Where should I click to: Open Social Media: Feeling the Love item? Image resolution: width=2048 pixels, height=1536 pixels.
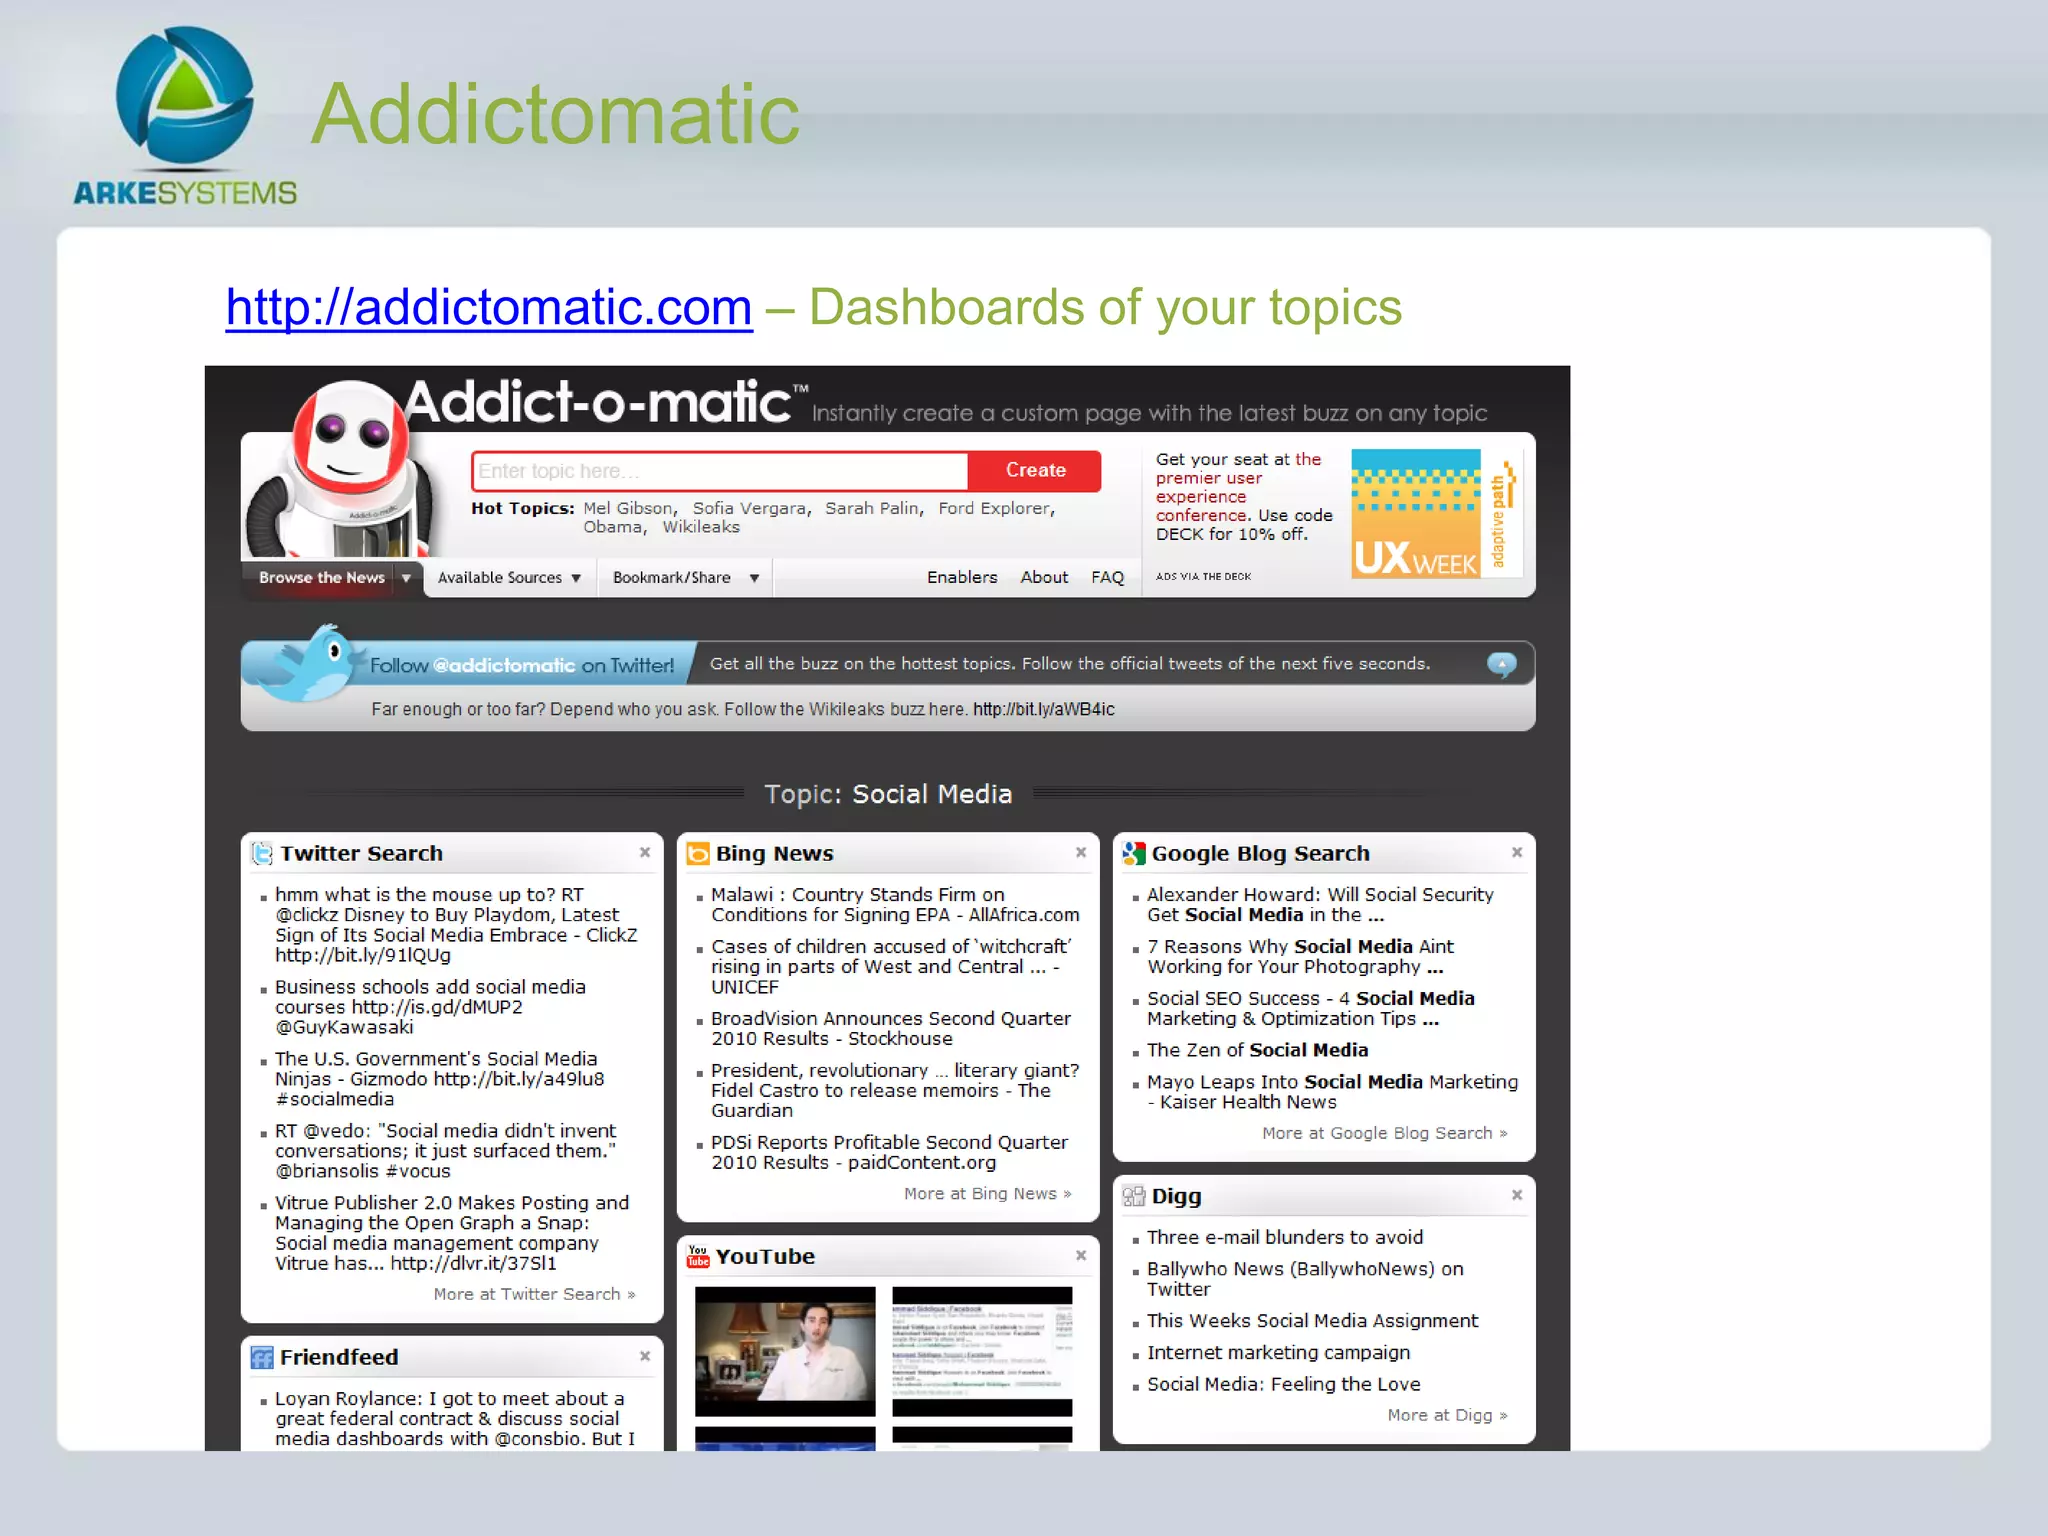1283,1385
